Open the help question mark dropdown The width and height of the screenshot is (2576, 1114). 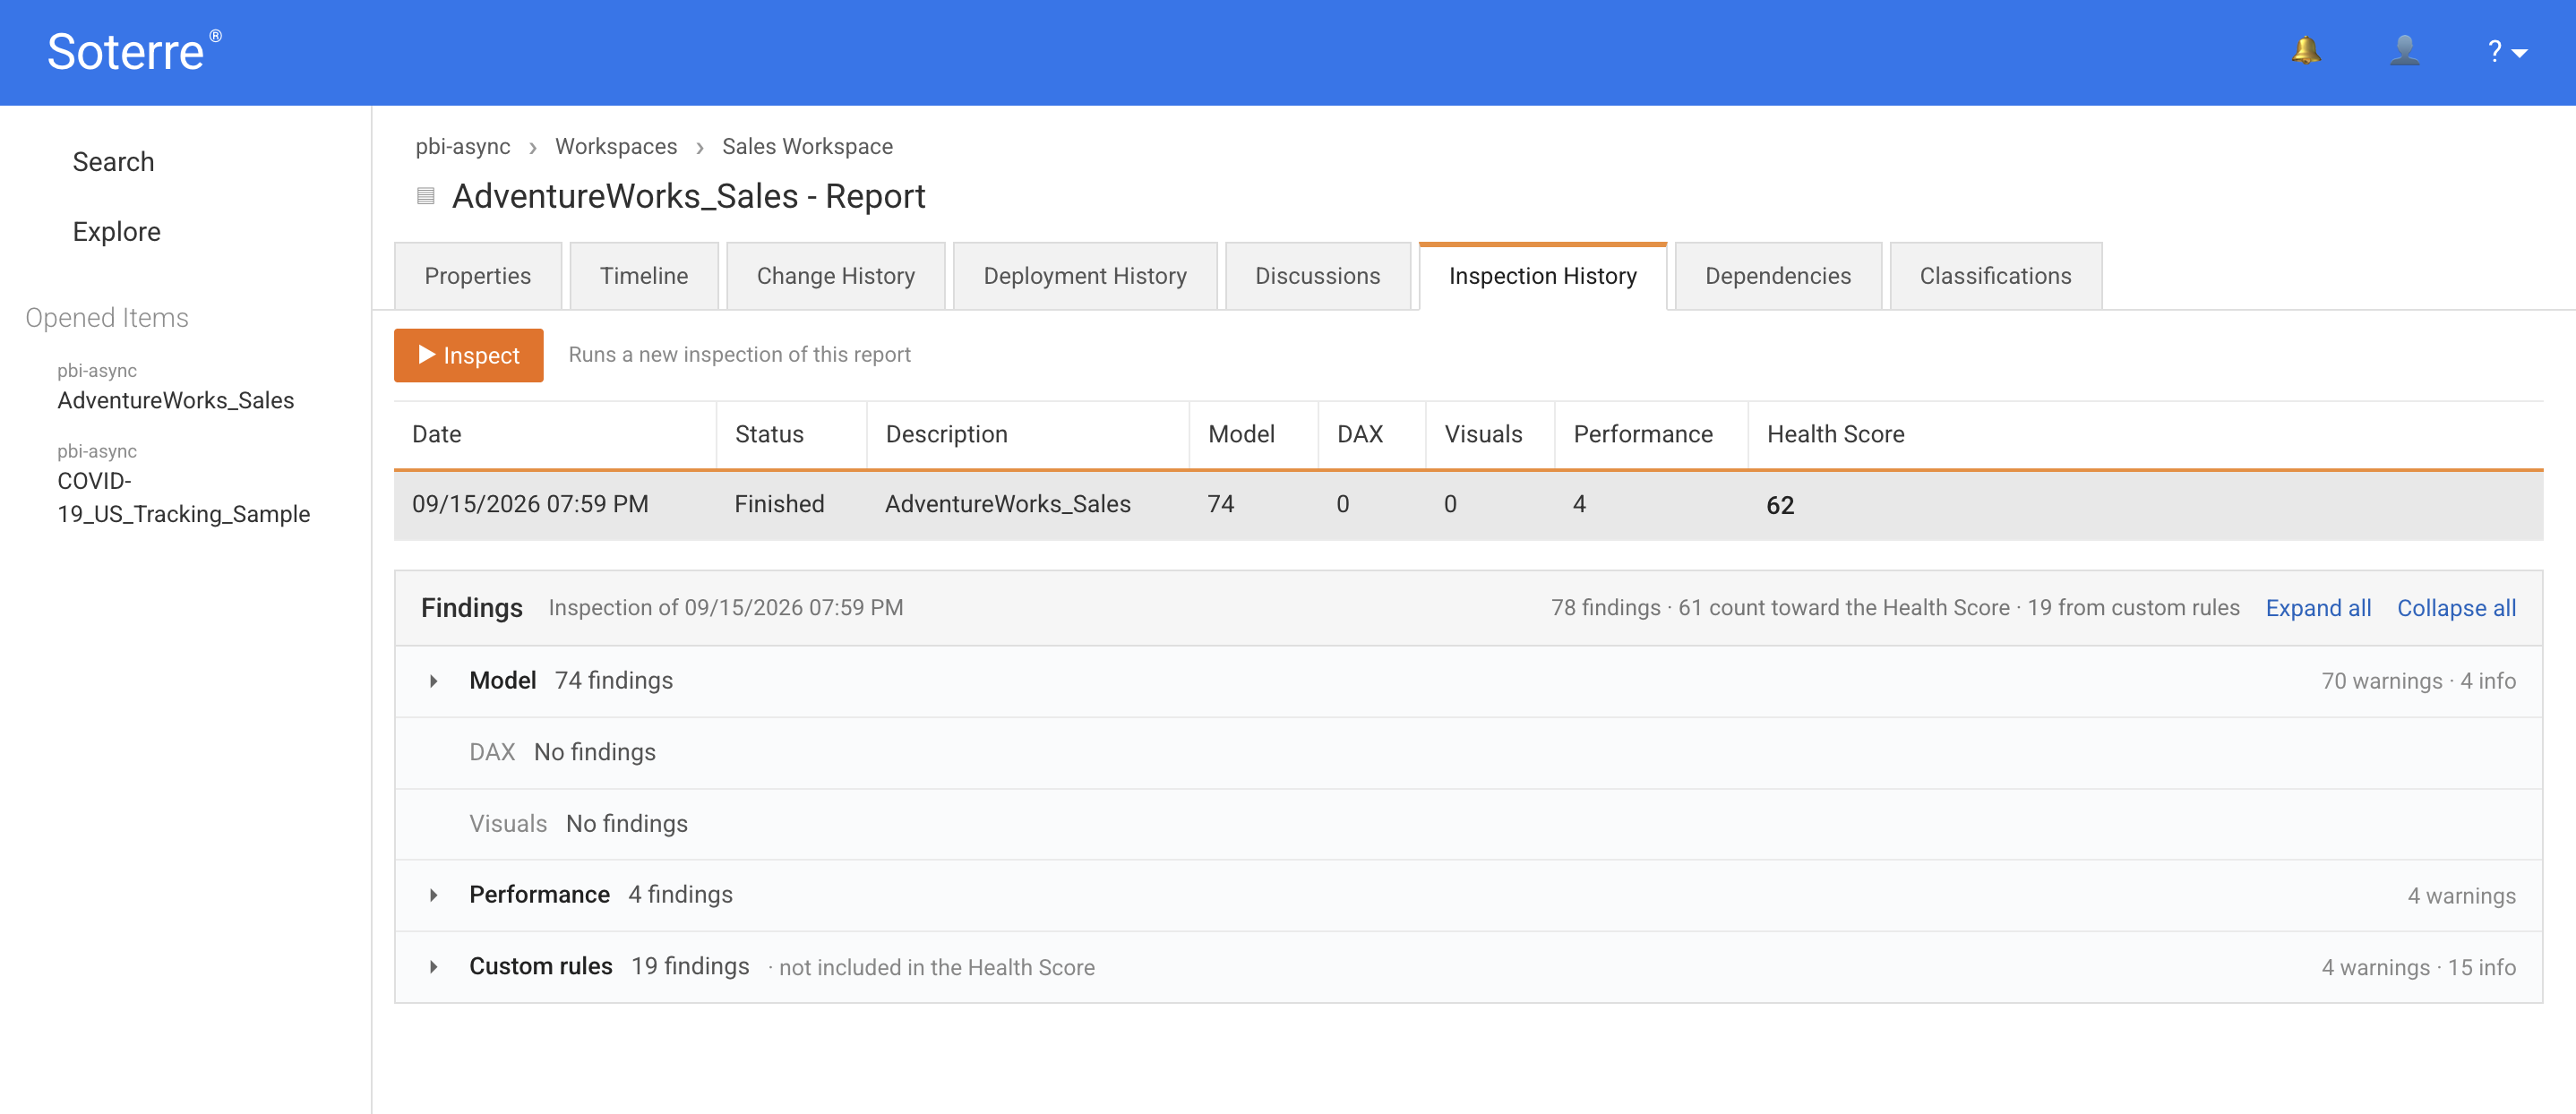(x=2506, y=52)
